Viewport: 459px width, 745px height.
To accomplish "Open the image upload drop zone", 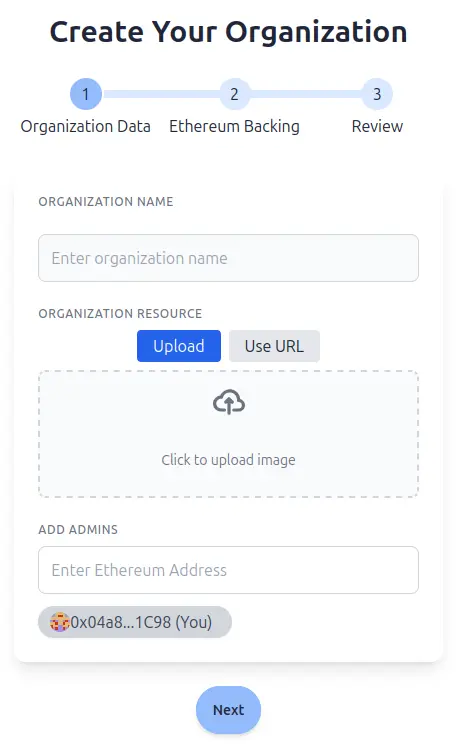I will coord(229,434).
